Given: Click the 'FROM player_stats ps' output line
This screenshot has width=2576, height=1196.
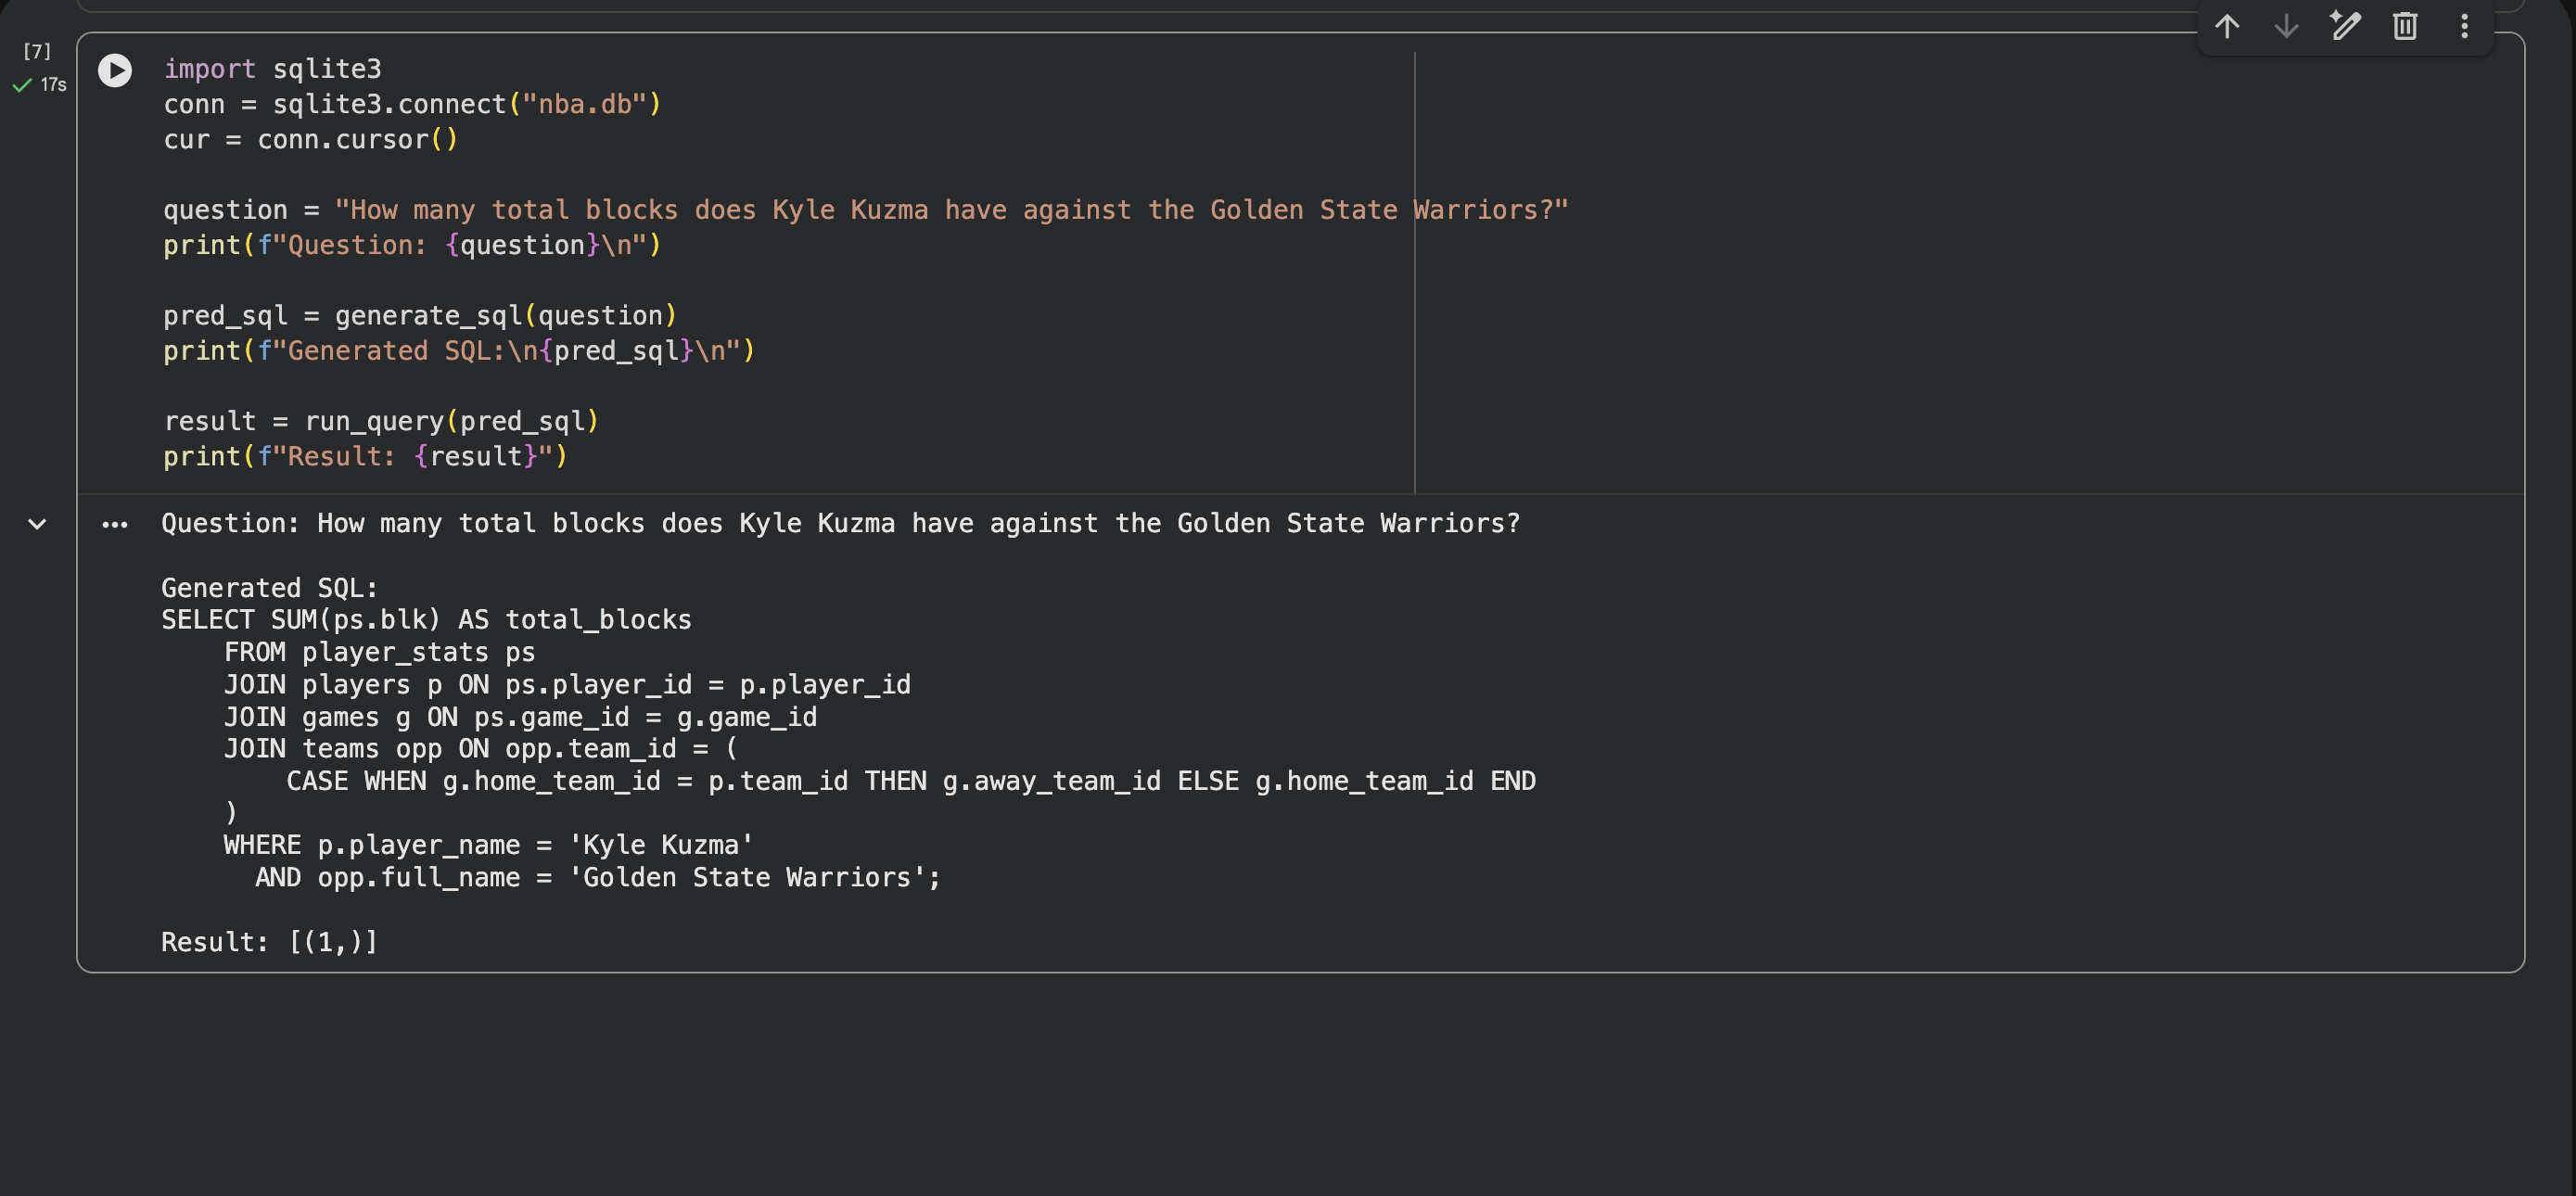Looking at the screenshot, I should click(379, 652).
